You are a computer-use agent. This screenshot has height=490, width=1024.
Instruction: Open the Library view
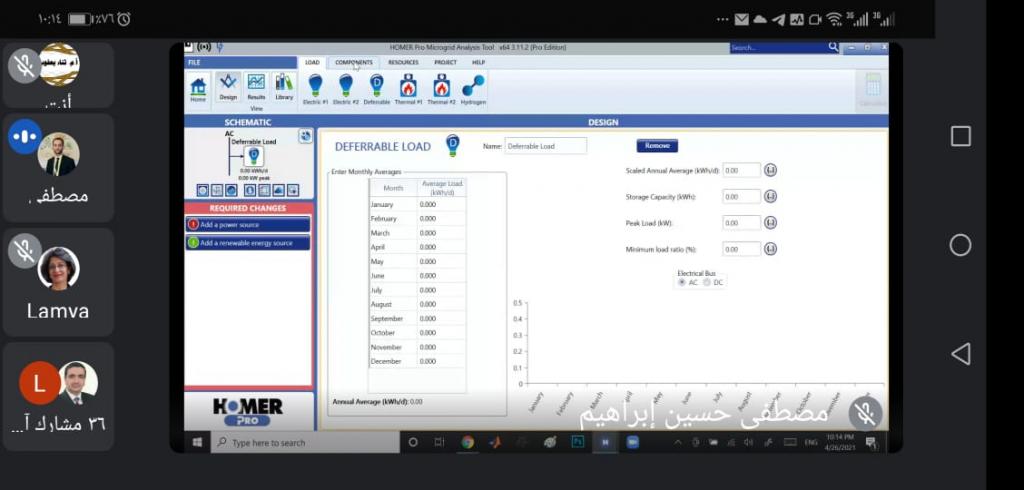pyautogui.click(x=284, y=86)
